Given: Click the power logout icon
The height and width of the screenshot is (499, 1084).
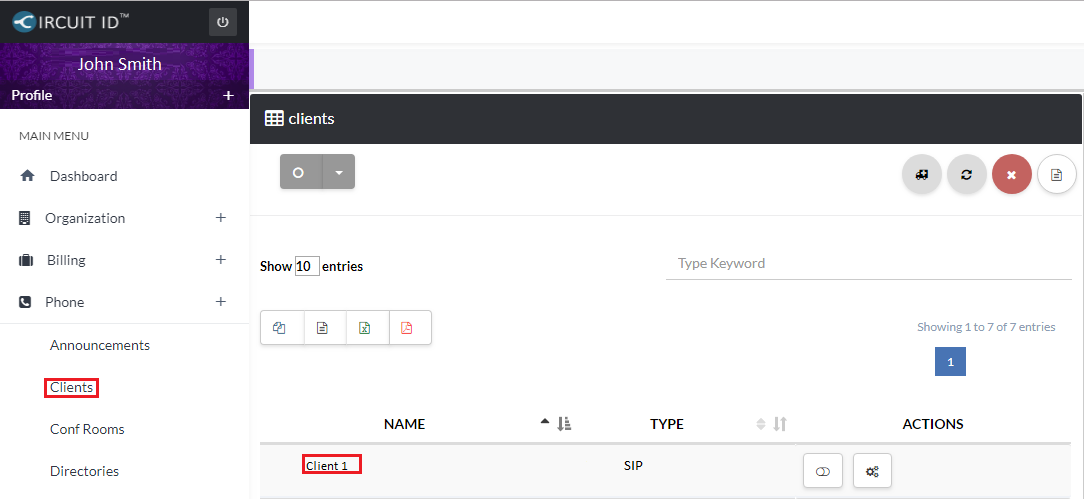Looking at the screenshot, I should coord(222,22).
